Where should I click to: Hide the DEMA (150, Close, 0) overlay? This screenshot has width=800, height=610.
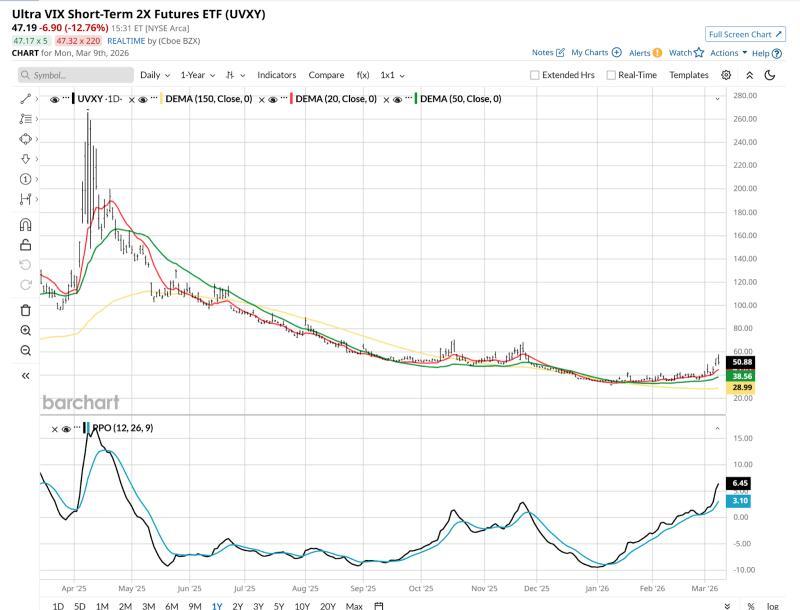pos(143,99)
